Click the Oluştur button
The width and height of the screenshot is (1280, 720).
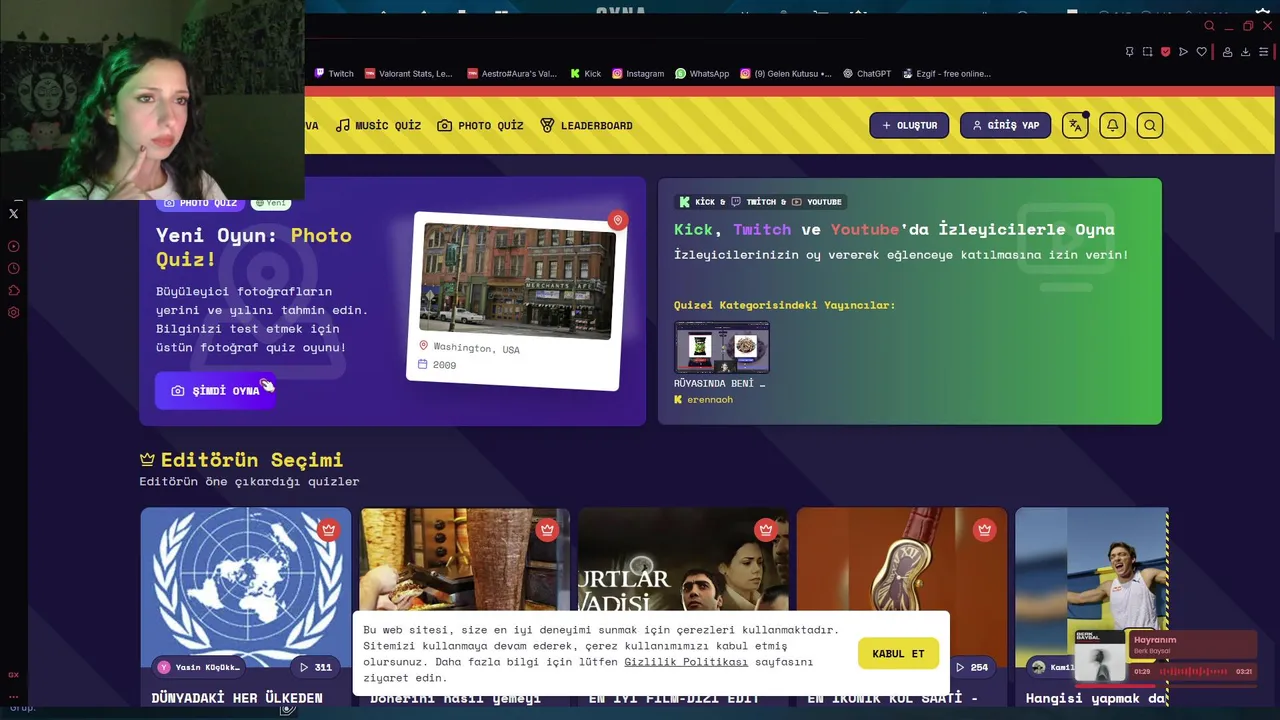909,125
